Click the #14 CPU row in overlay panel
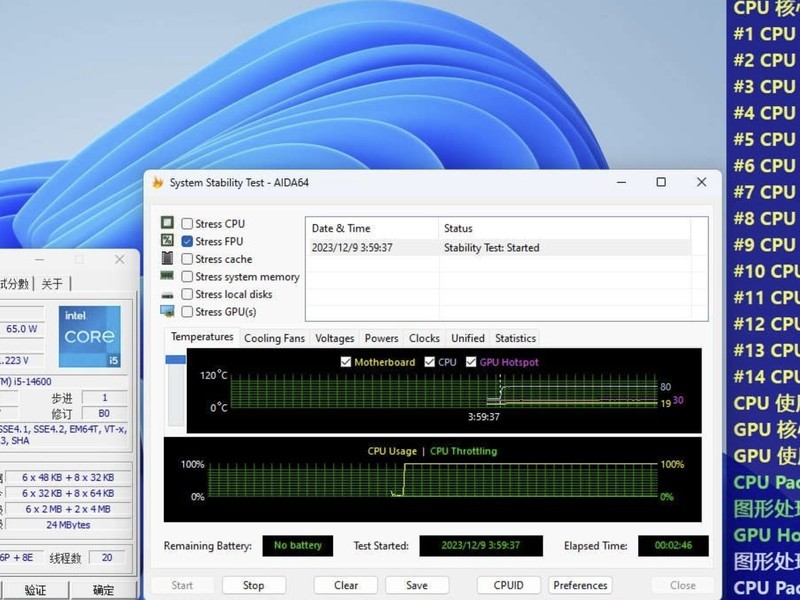This screenshot has width=800, height=600. pos(765,377)
